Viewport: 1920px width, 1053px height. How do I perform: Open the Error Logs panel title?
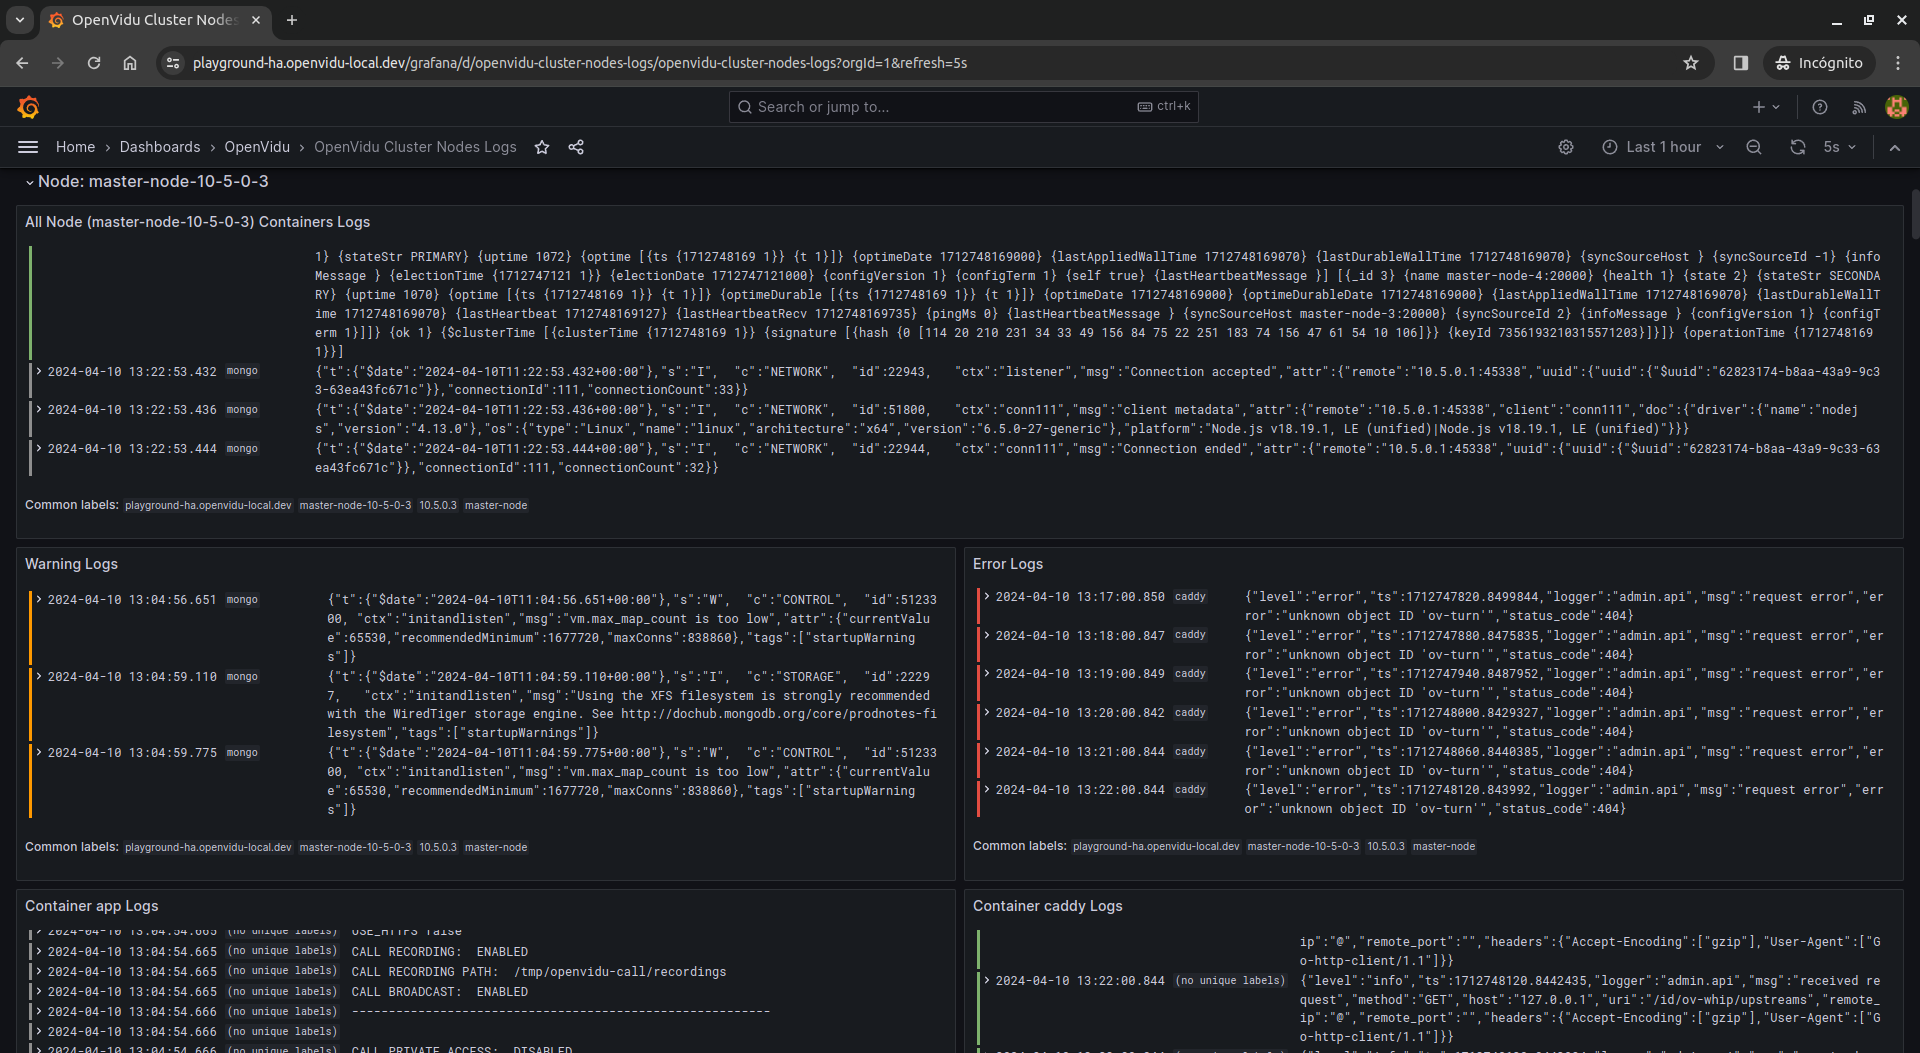point(1007,564)
